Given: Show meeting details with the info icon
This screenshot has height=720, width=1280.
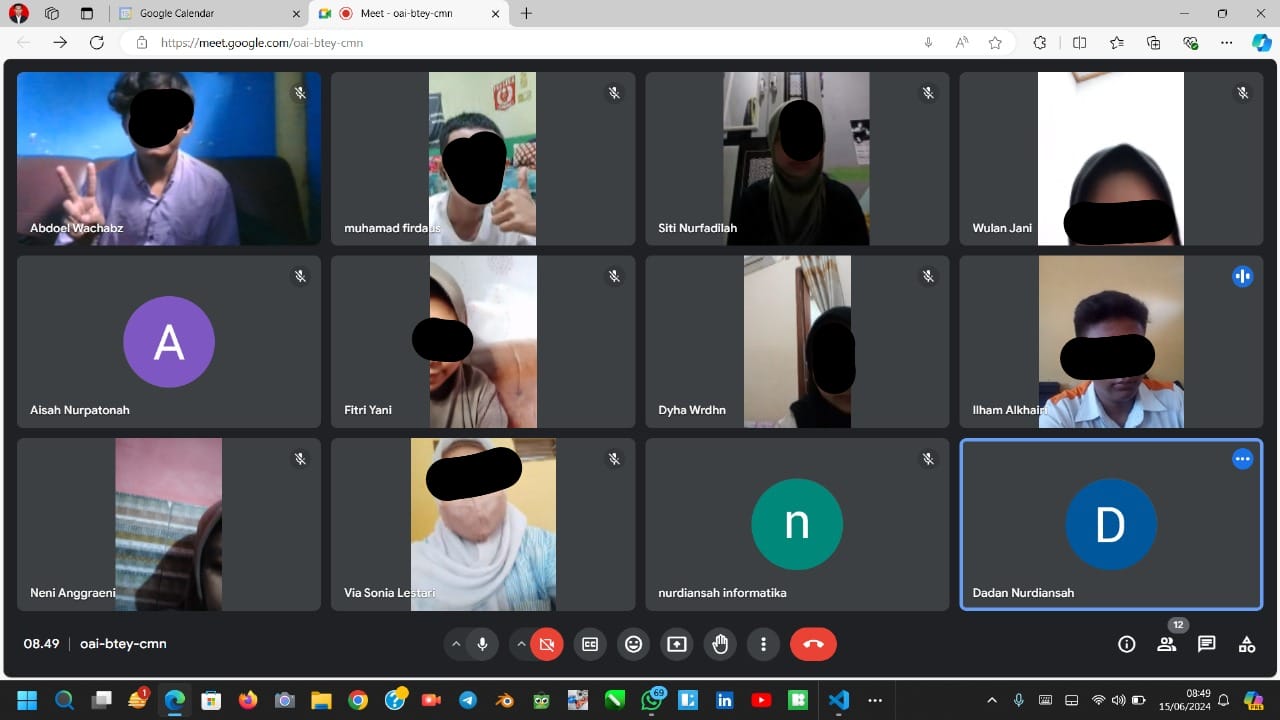Looking at the screenshot, I should point(1127,644).
